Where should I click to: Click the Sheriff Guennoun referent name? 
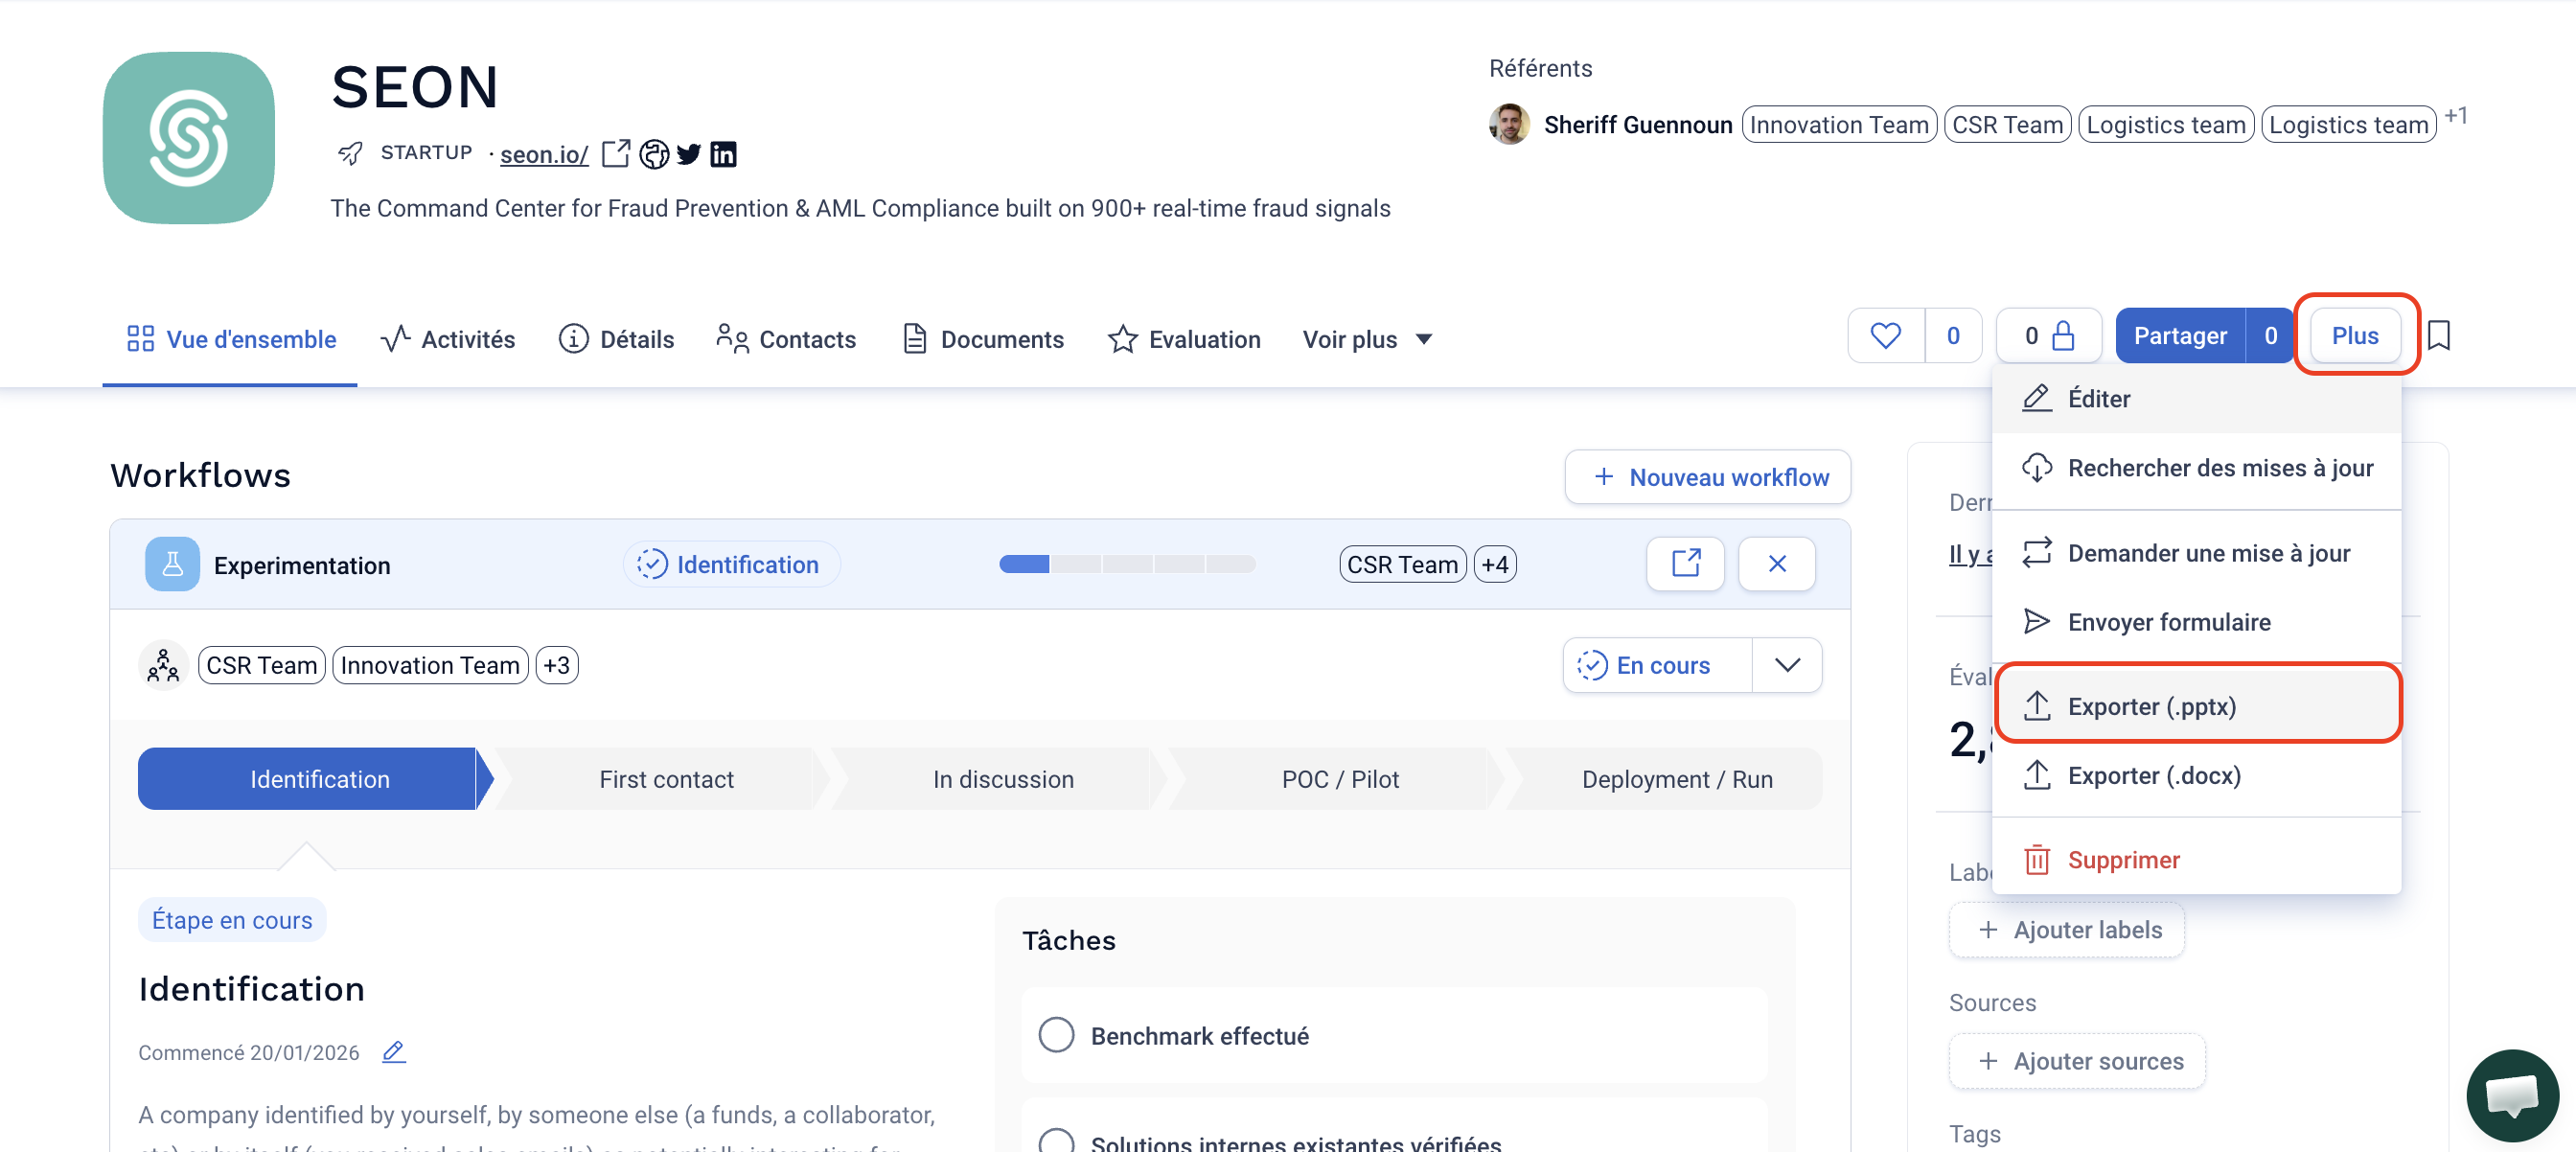coord(1638,125)
